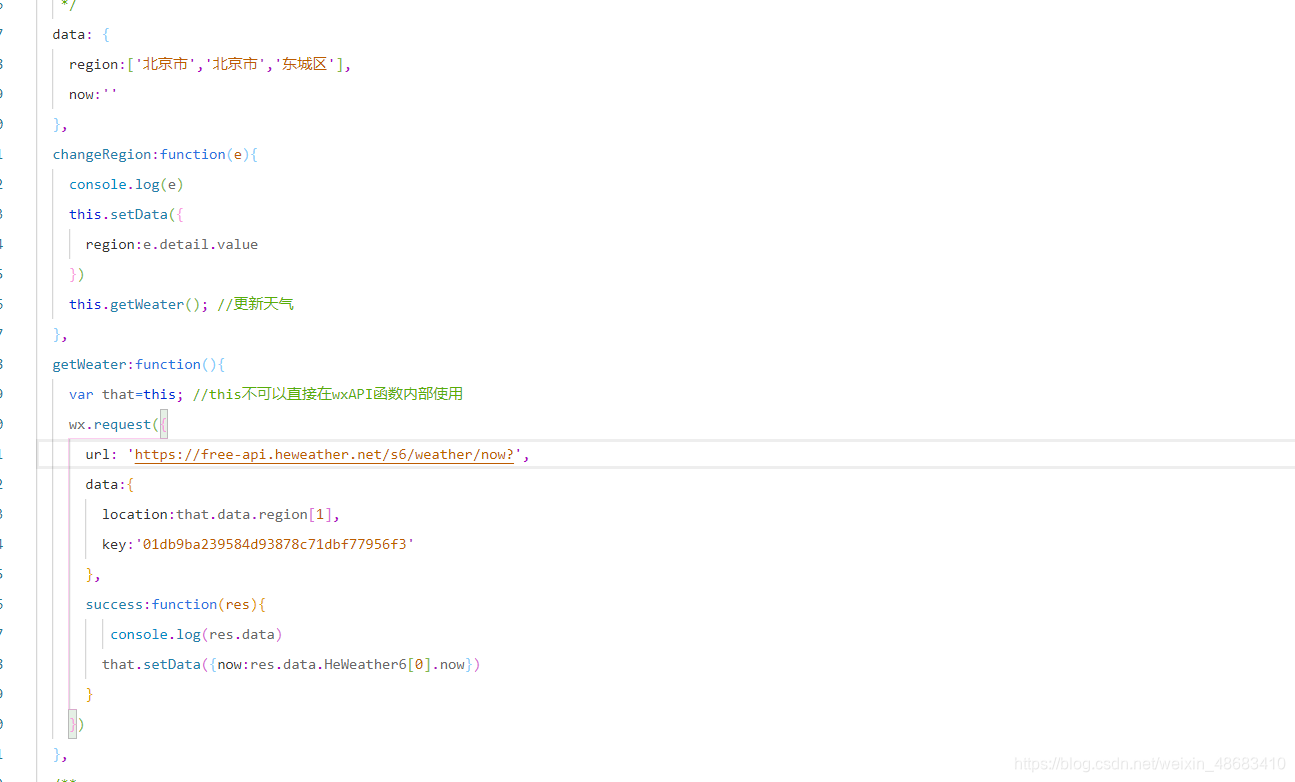Click the console.log(e) statement
This screenshot has width=1295, height=782.
click(126, 184)
